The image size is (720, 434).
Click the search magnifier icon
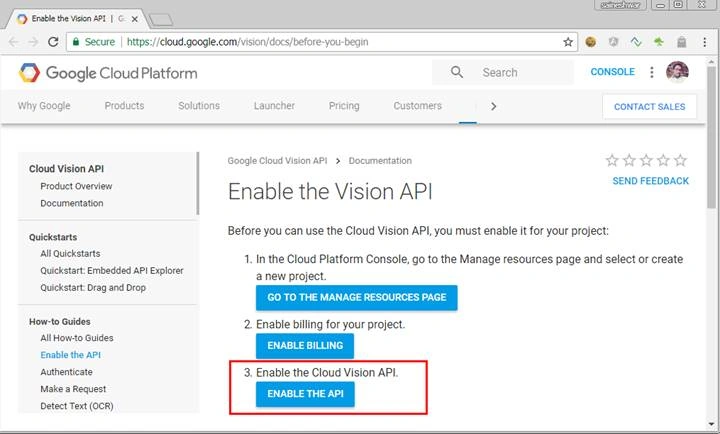(x=457, y=72)
